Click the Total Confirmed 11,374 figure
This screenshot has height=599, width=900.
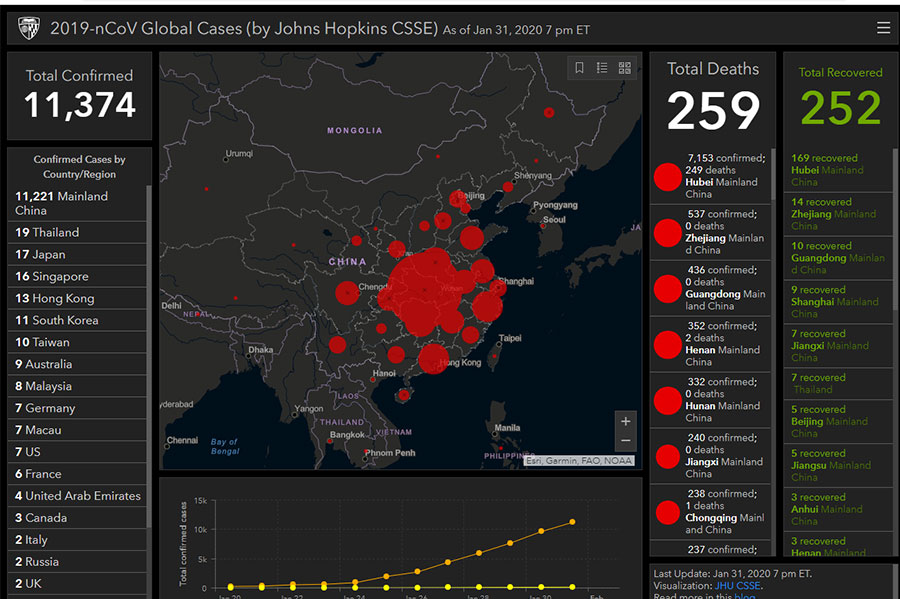[x=80, y=104]
